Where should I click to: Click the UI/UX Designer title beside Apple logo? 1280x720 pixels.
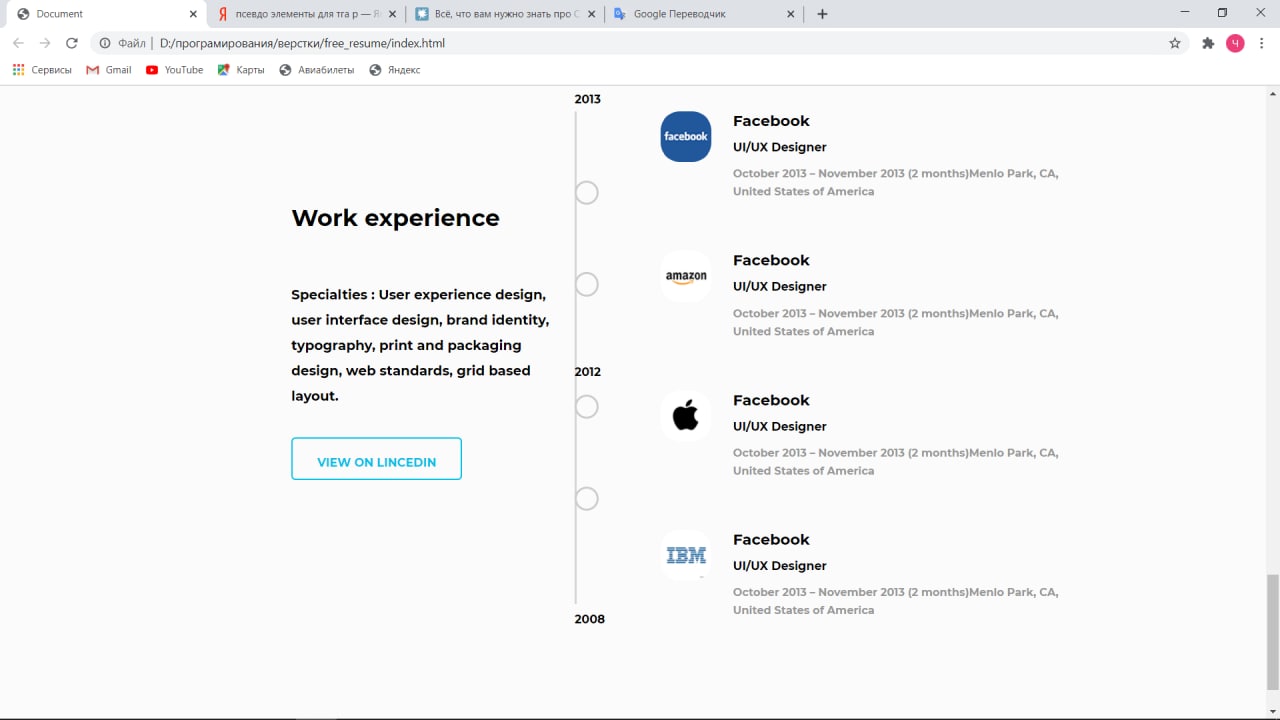780,426
